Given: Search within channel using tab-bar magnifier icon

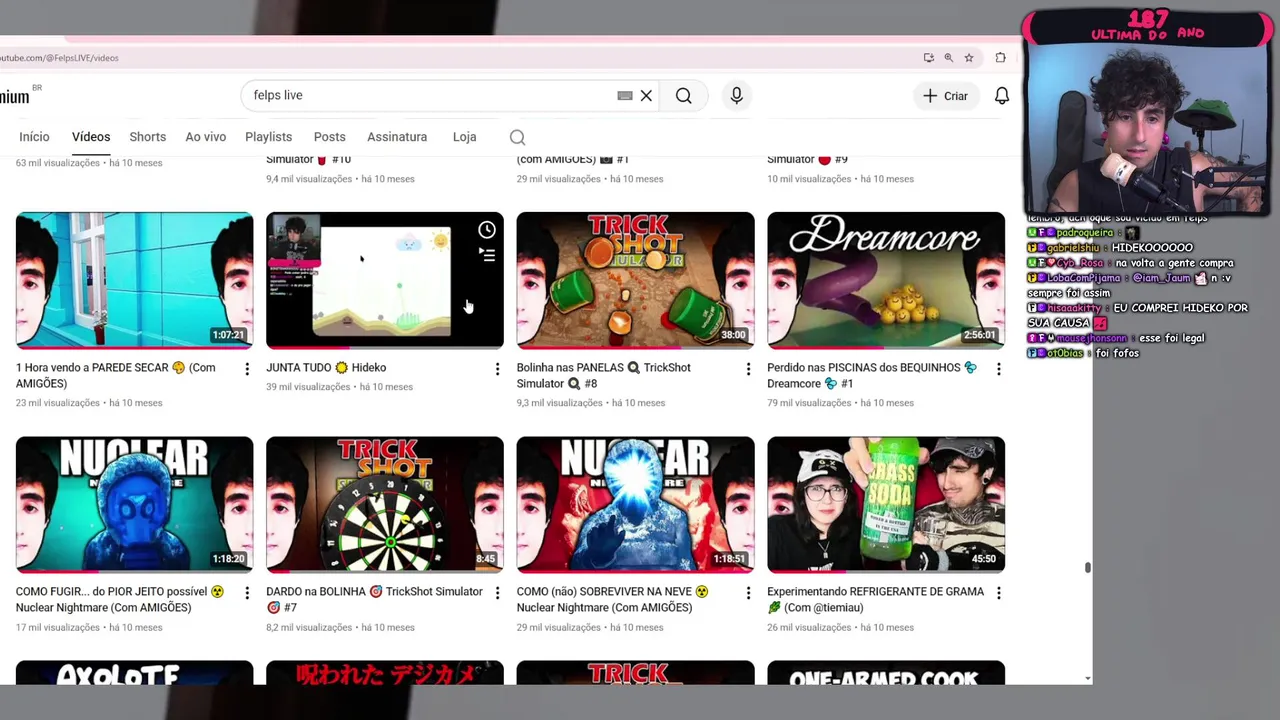Looking at the screenshot, I should (x=517, y=137).
